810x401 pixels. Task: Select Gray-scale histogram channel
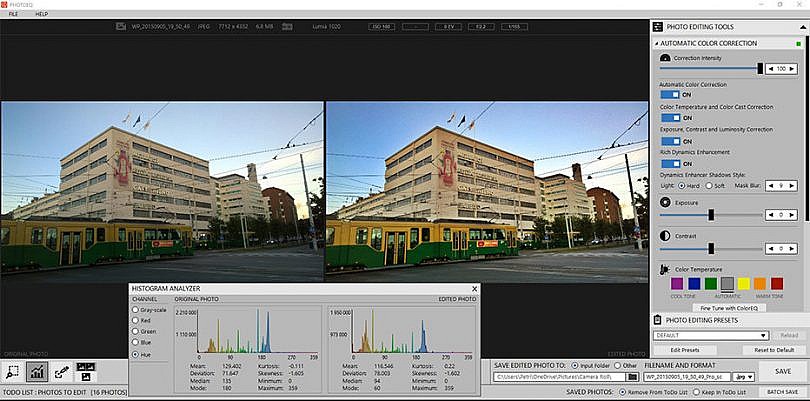(135, 310)
